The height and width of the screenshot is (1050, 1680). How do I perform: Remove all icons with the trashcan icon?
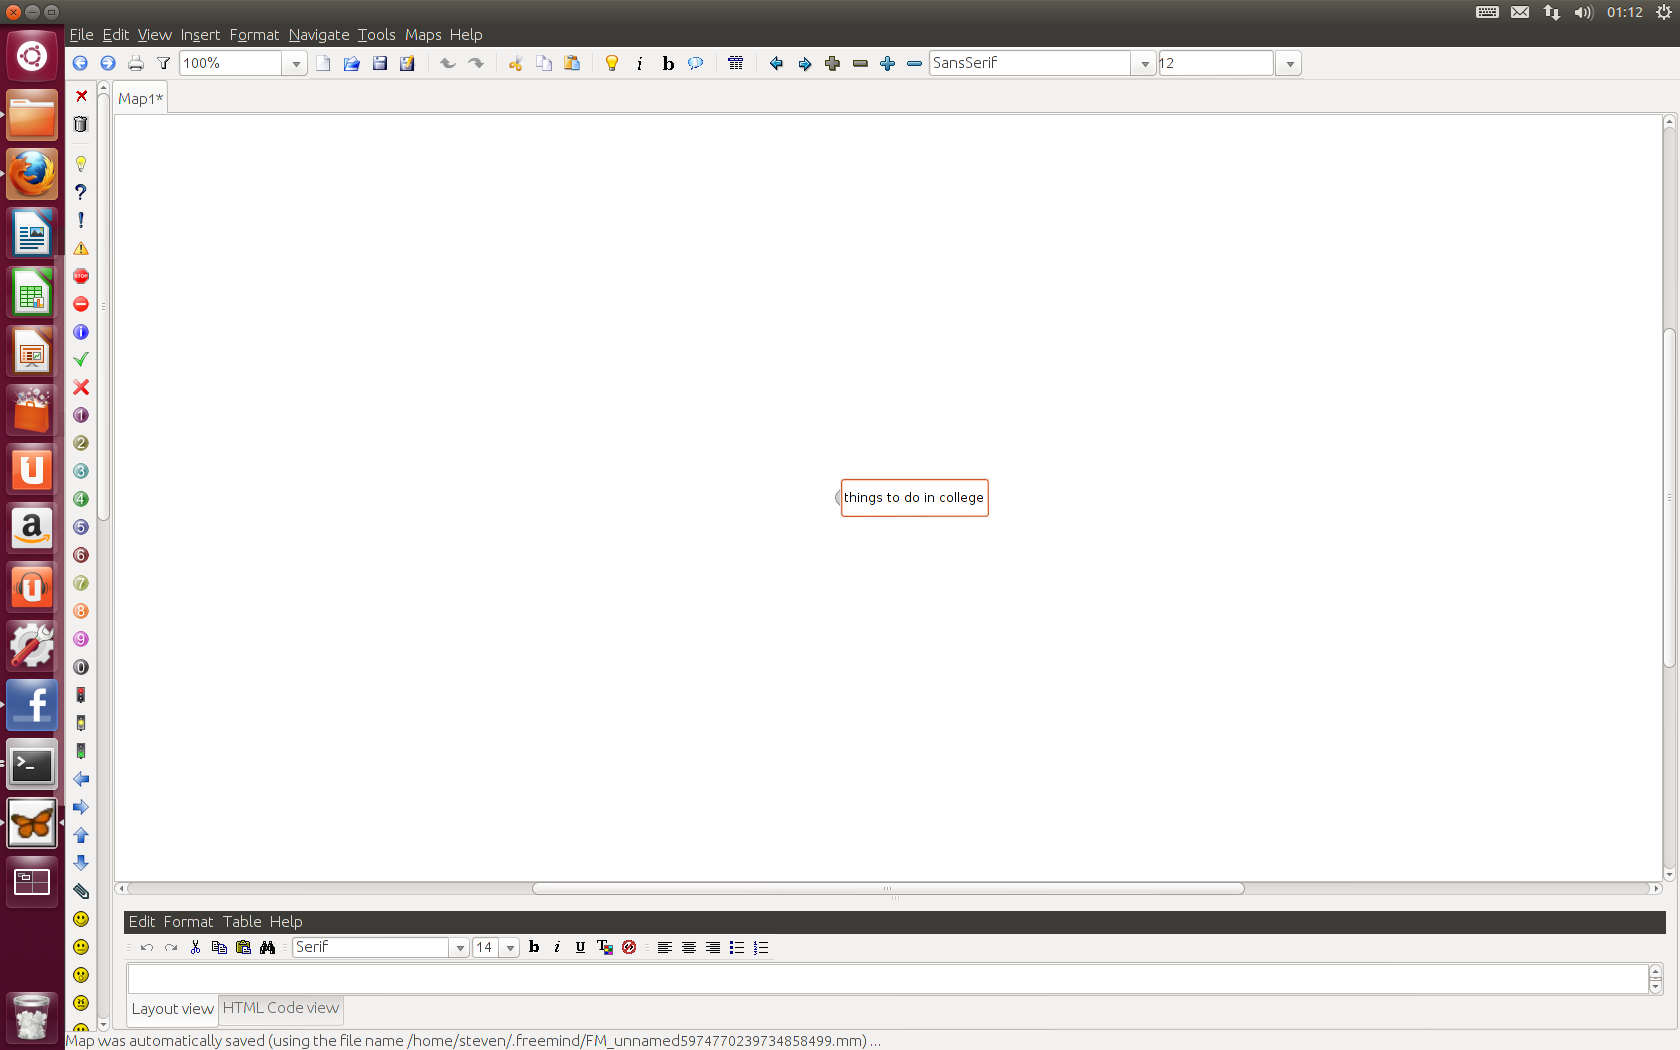click(81, 124)
